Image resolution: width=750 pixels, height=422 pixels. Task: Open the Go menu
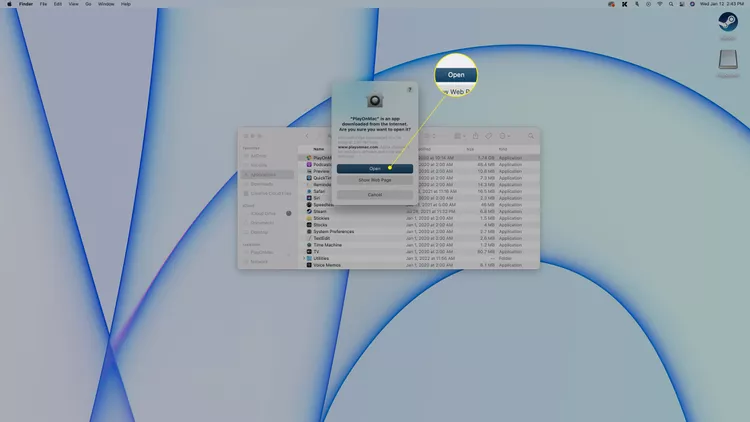coord(88,4)
